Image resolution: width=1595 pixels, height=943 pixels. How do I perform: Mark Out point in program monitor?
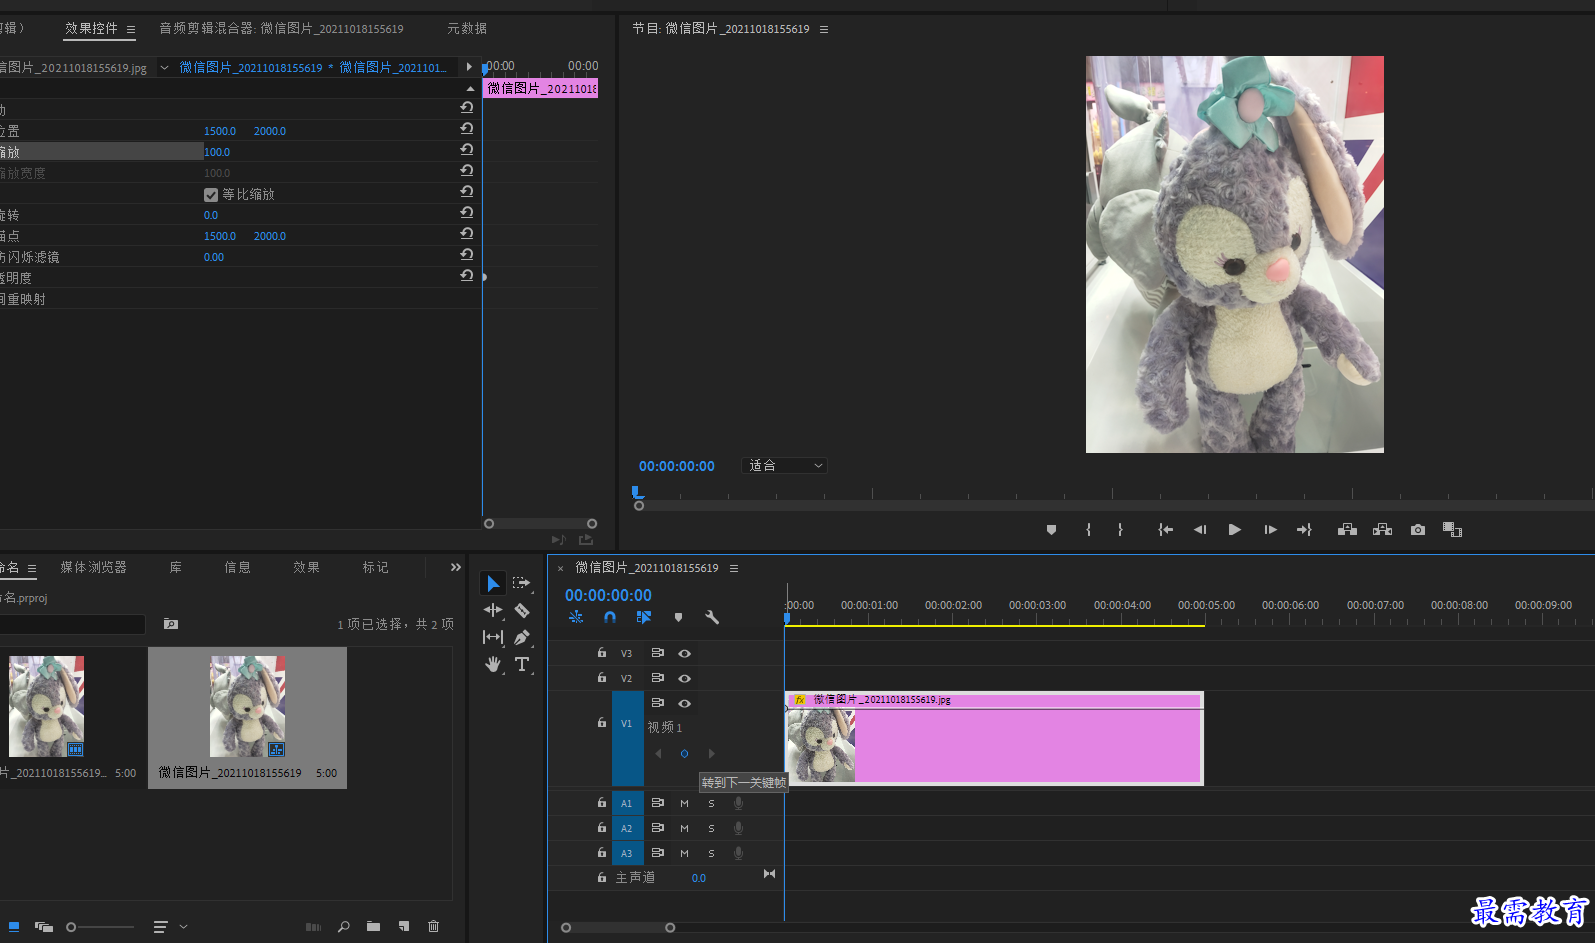point(1120,530)
